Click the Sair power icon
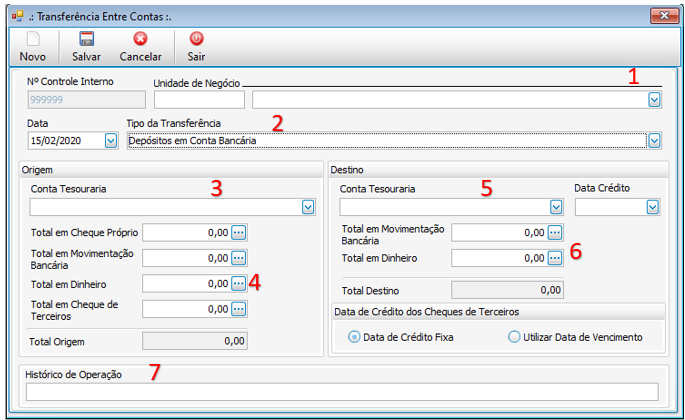This screenshot has height=420, width=685. (196, 39)
